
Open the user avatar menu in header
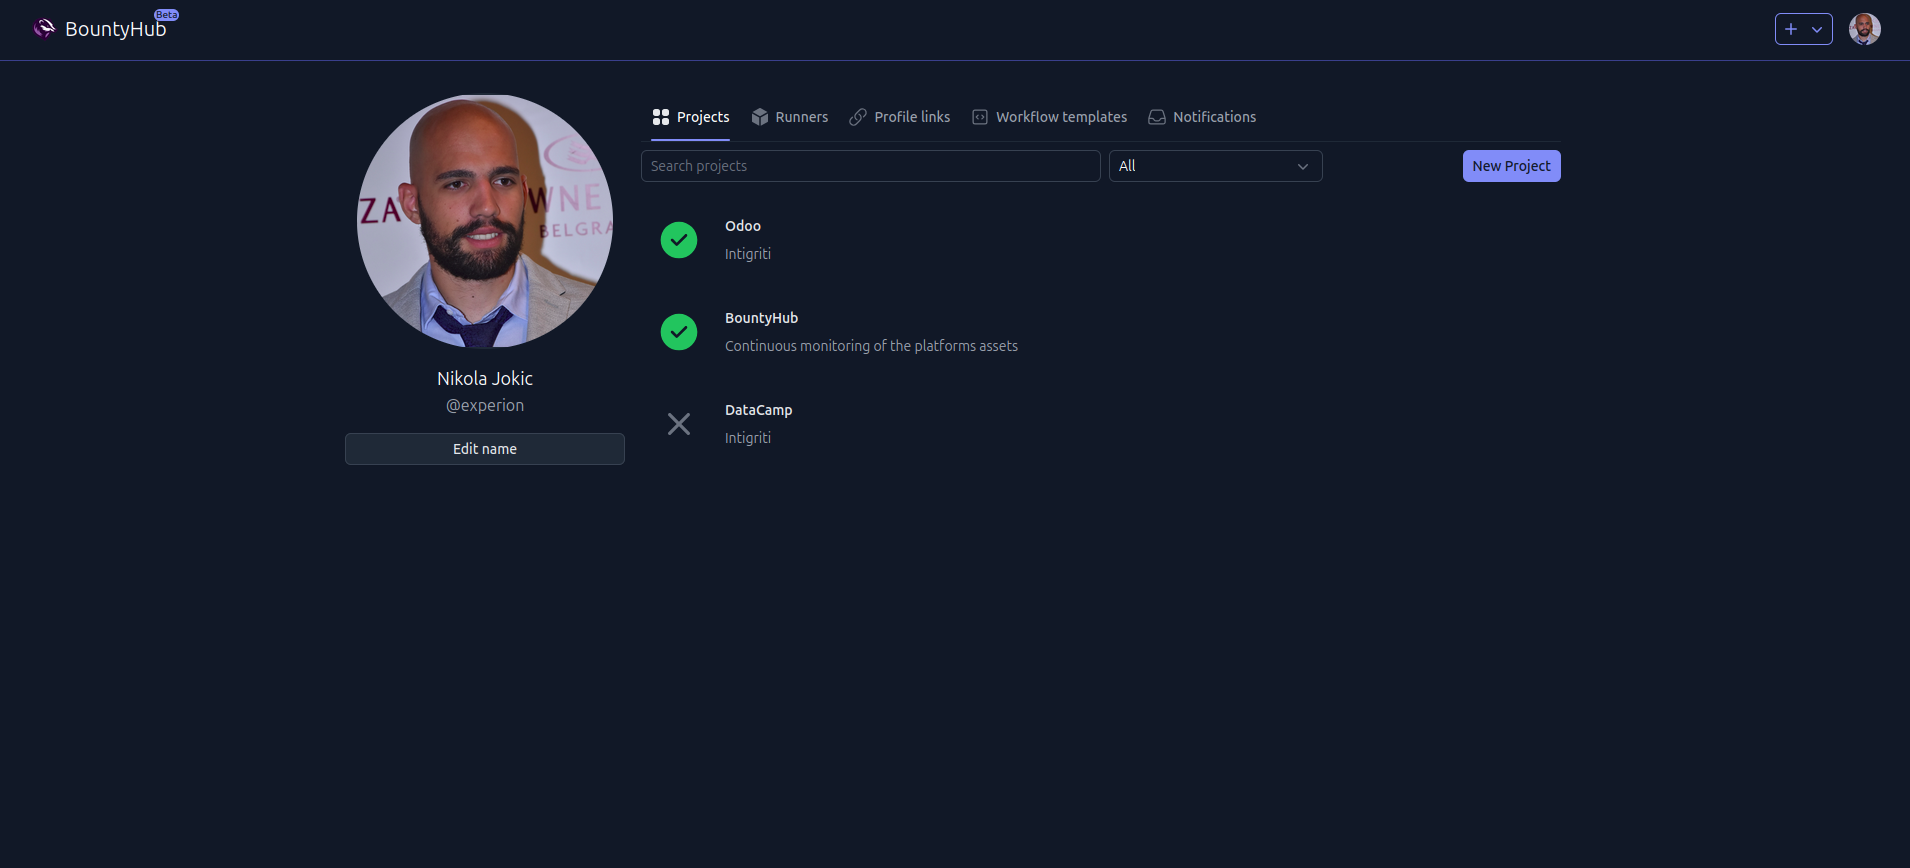click(x=1865, y=29)
